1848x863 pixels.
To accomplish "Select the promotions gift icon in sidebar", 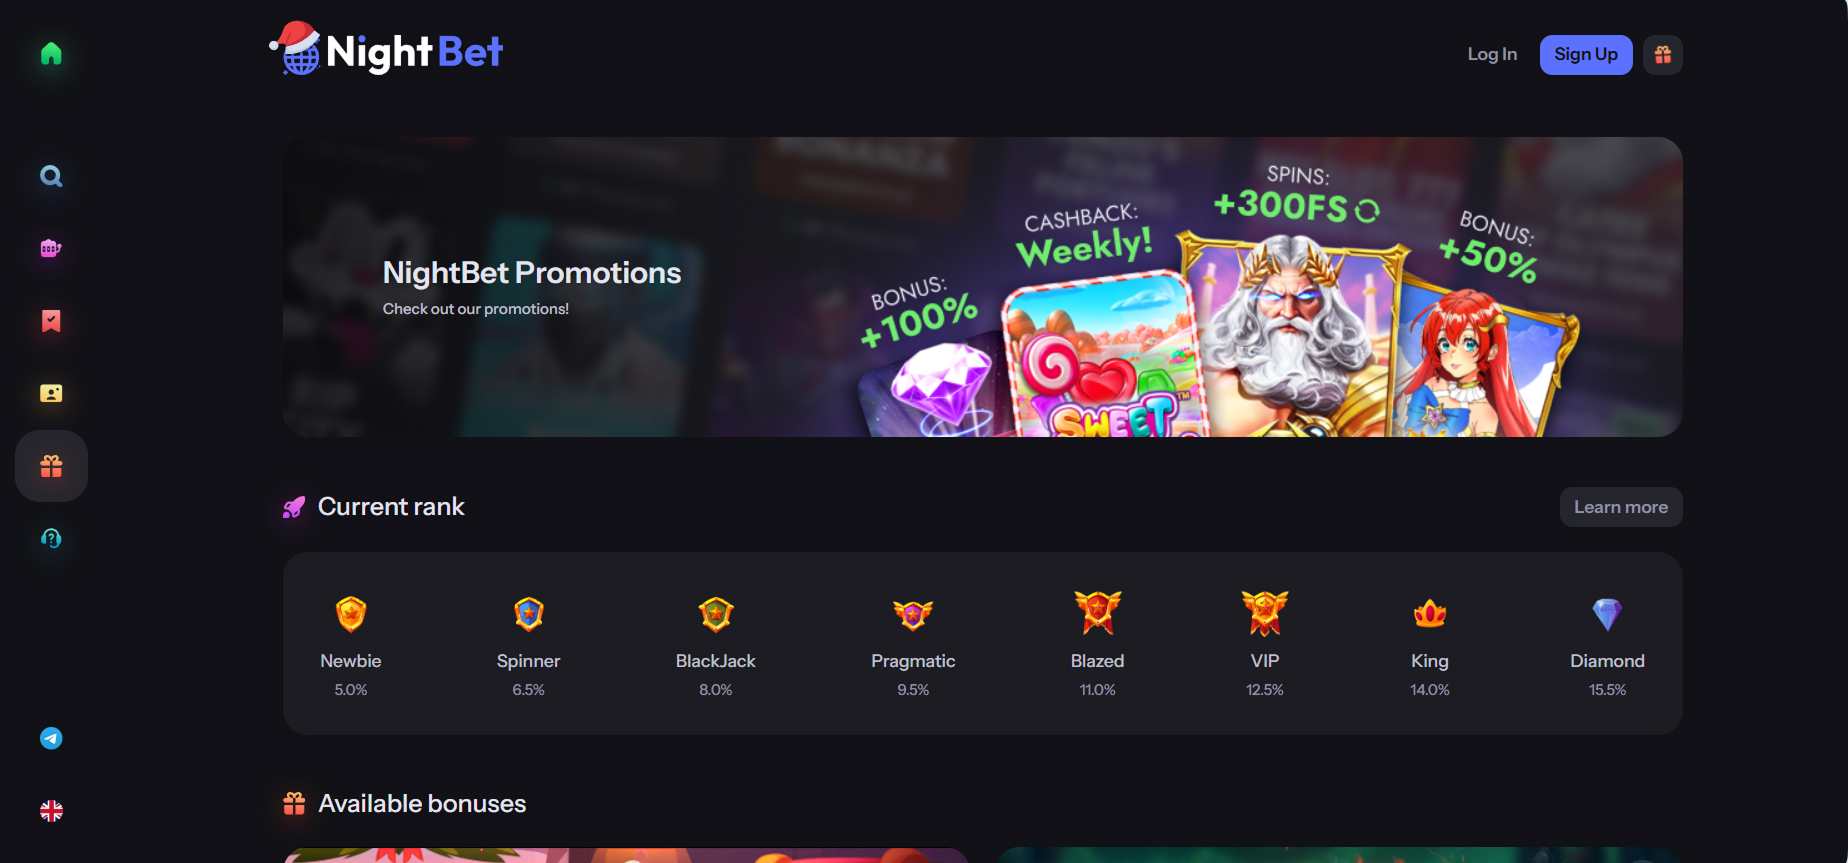I will pos(51,466).
